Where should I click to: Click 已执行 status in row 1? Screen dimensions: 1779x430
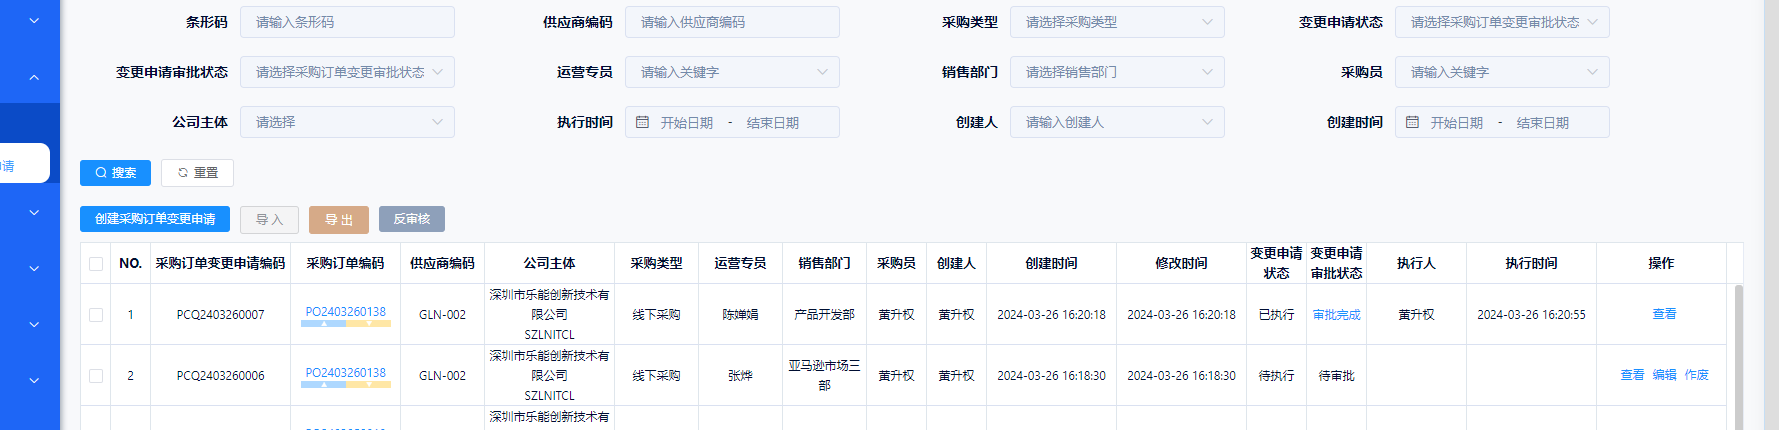[x=1276, y=315]
